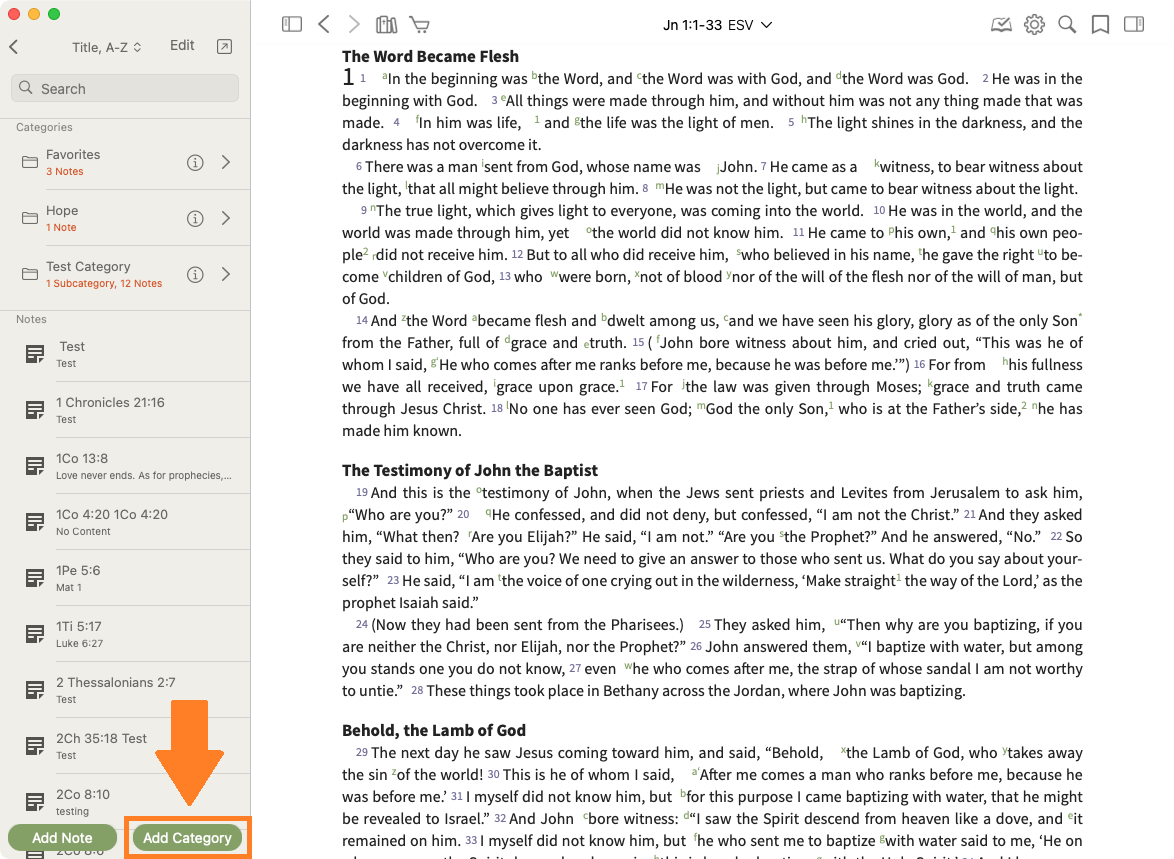Open the store shopping cart
This screenshot has height=859, width=1174.
coord(420,25)
